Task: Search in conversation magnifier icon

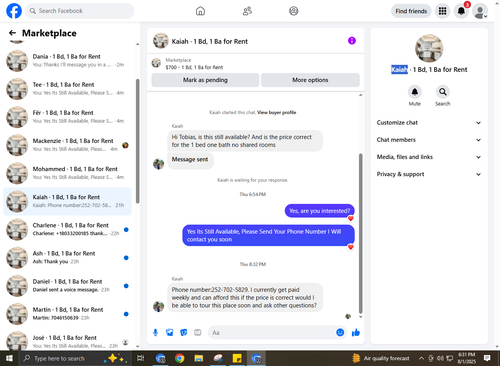Action: pyautogui.click(x=443, y=92)
